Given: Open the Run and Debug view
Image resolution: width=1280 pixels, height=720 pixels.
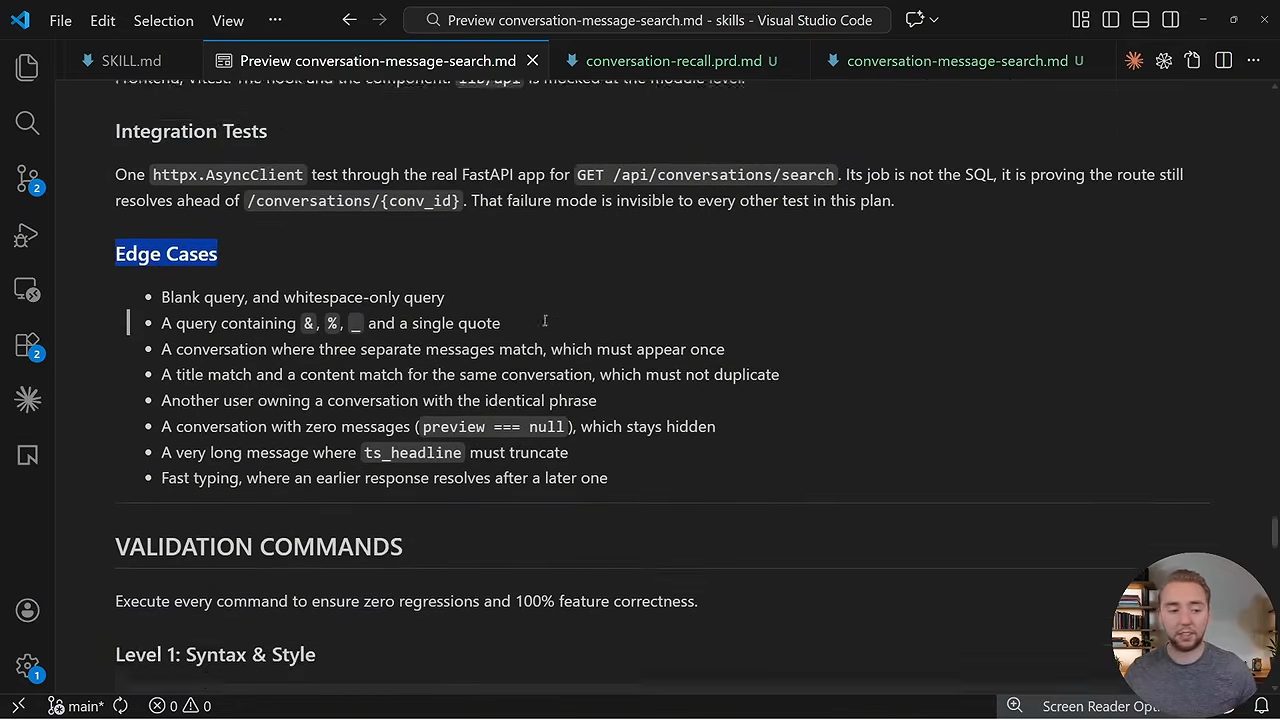Looking at the screenshot, I should point(27,235).
